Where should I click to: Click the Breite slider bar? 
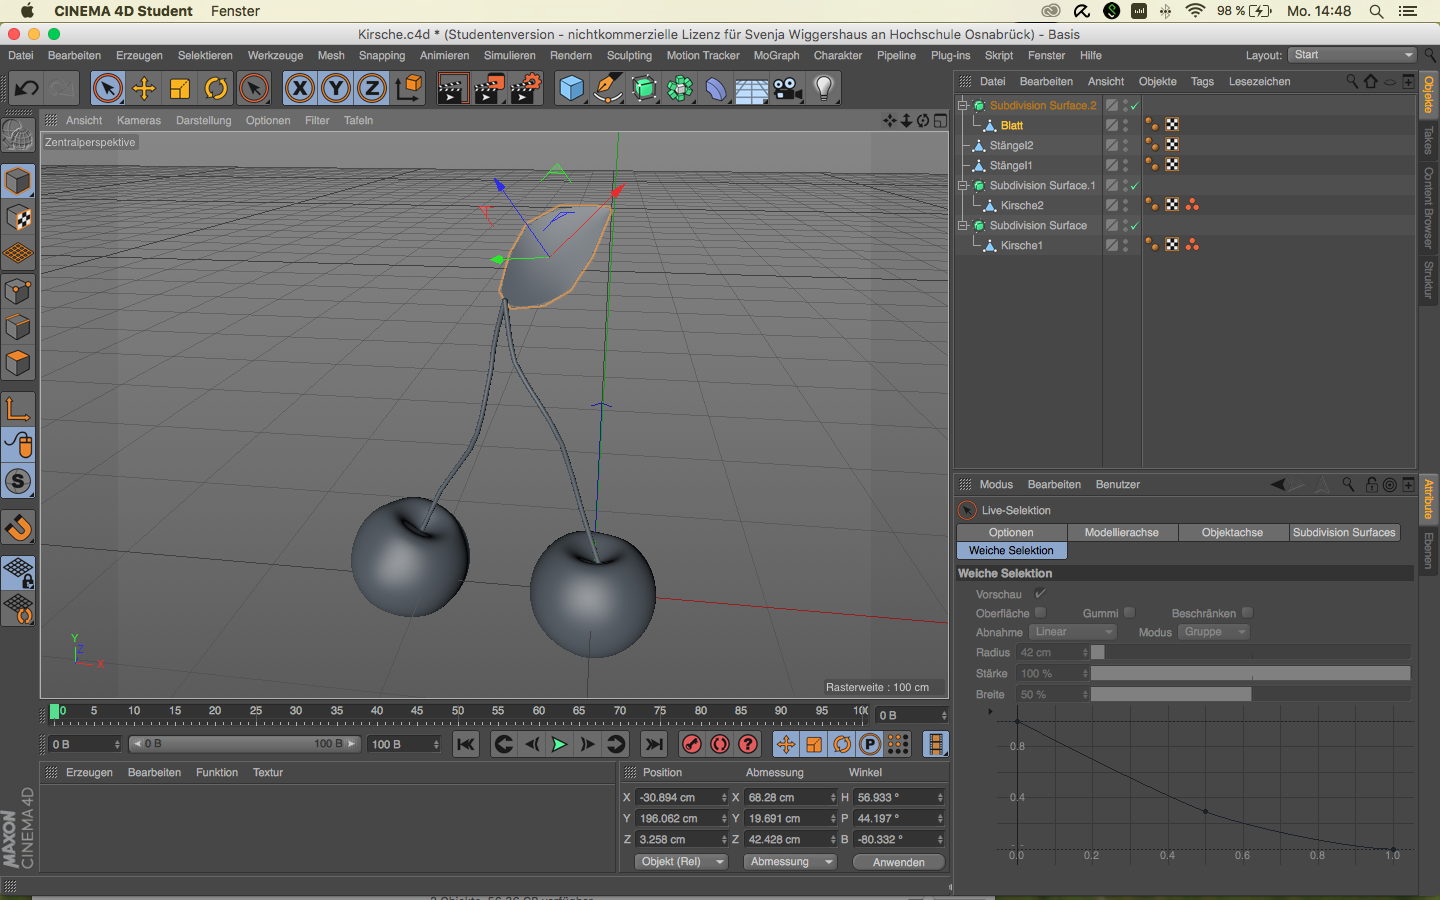click(1250, 695)
